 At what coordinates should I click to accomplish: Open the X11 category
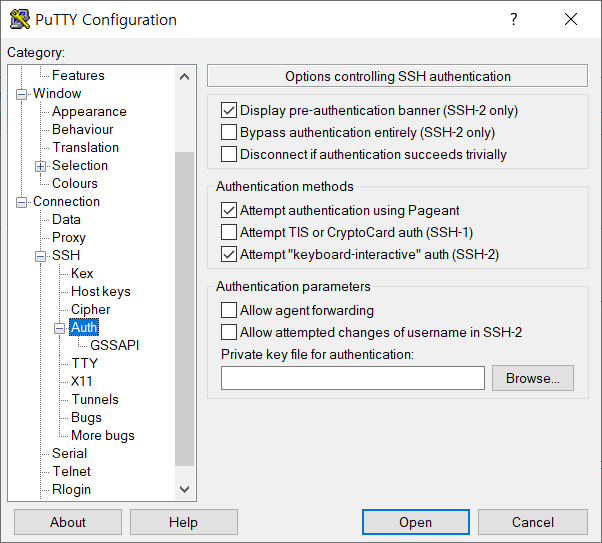(81, 381)
